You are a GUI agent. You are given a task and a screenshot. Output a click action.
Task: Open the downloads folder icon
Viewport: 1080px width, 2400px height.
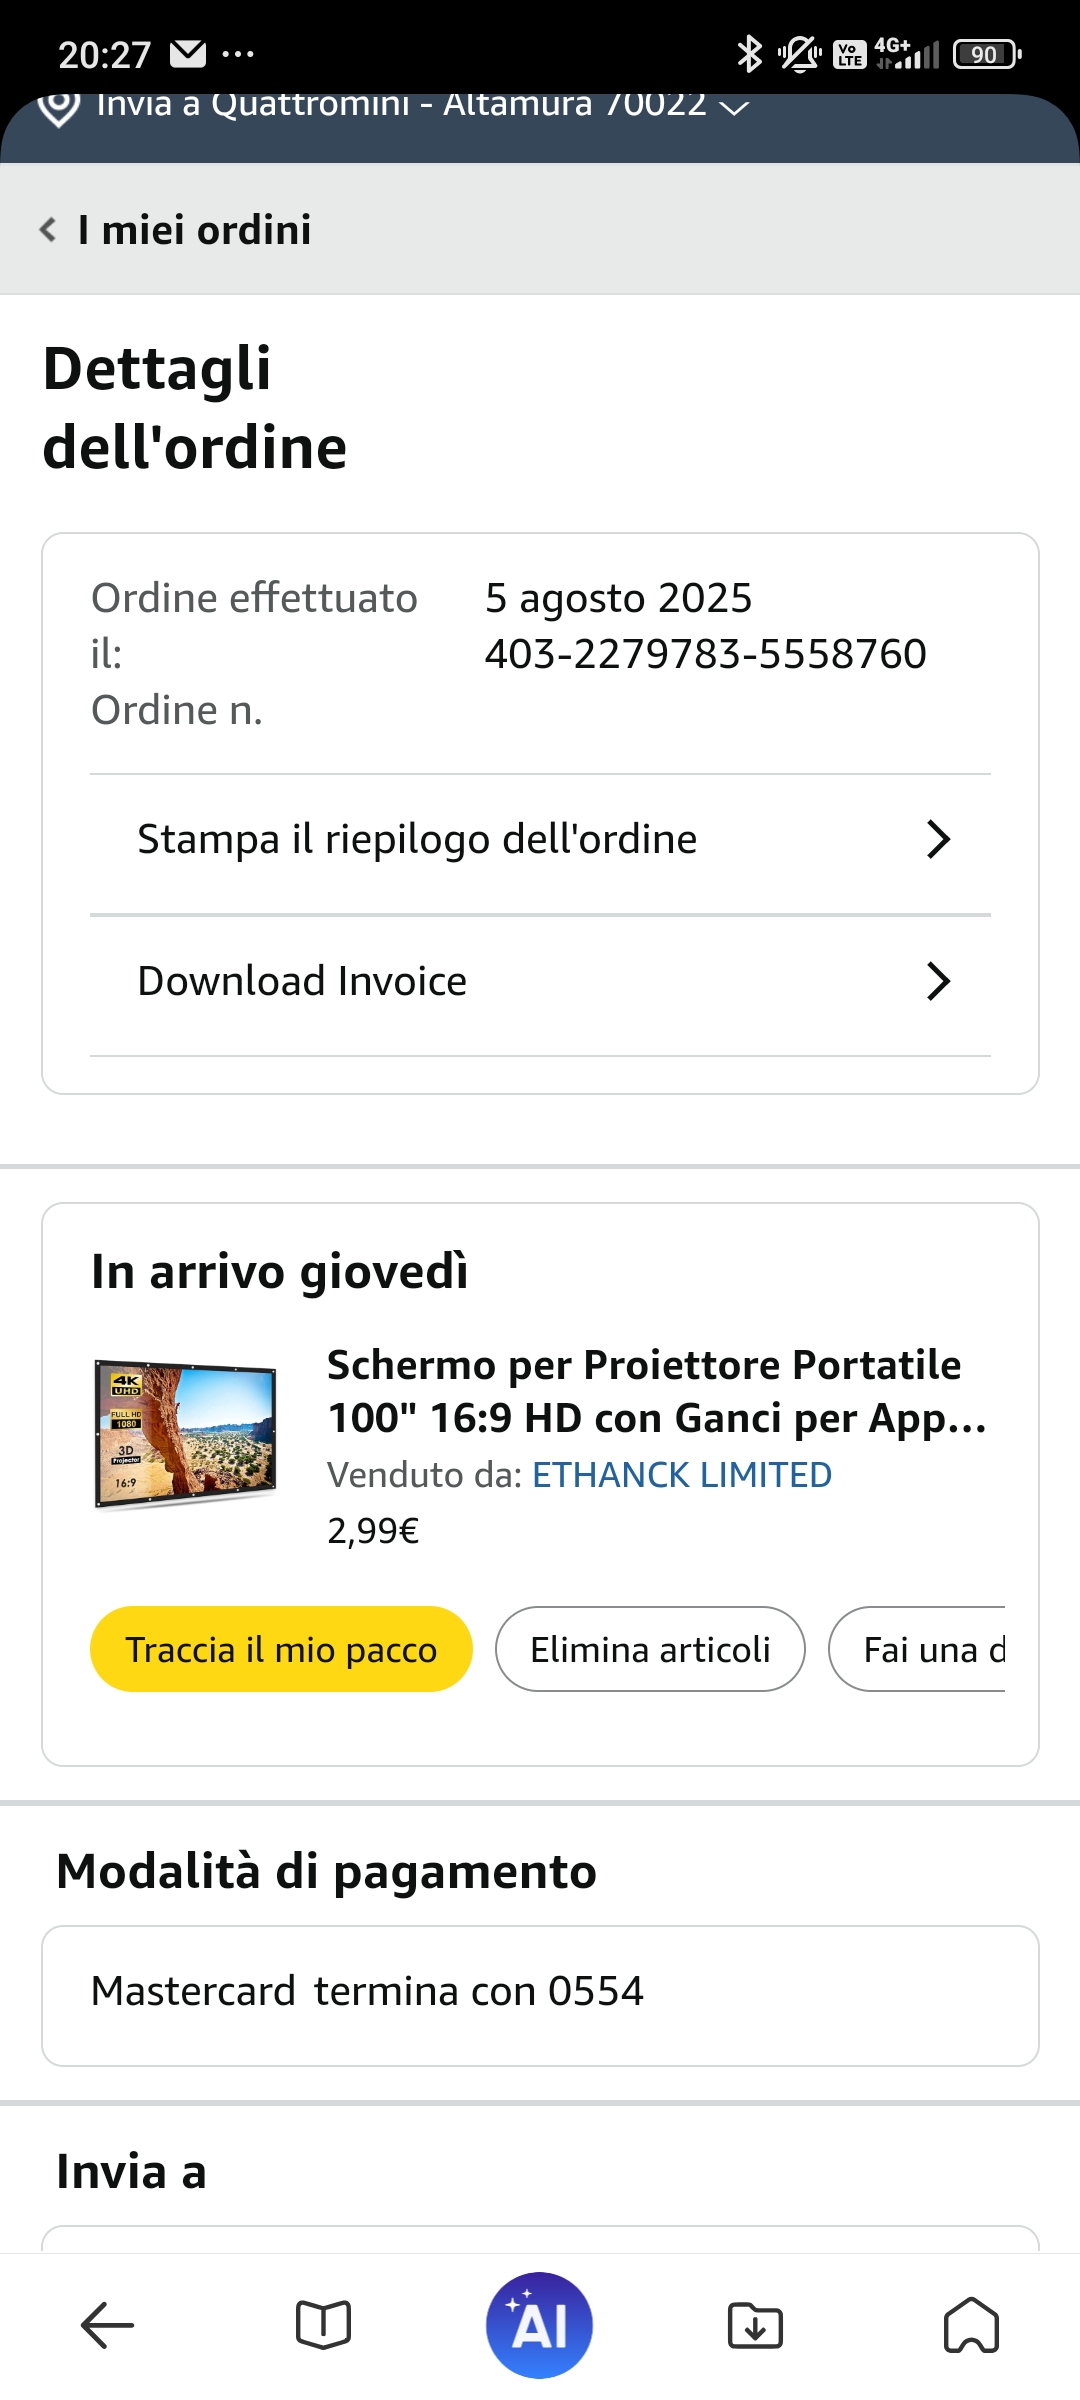tap(755, 2325)
